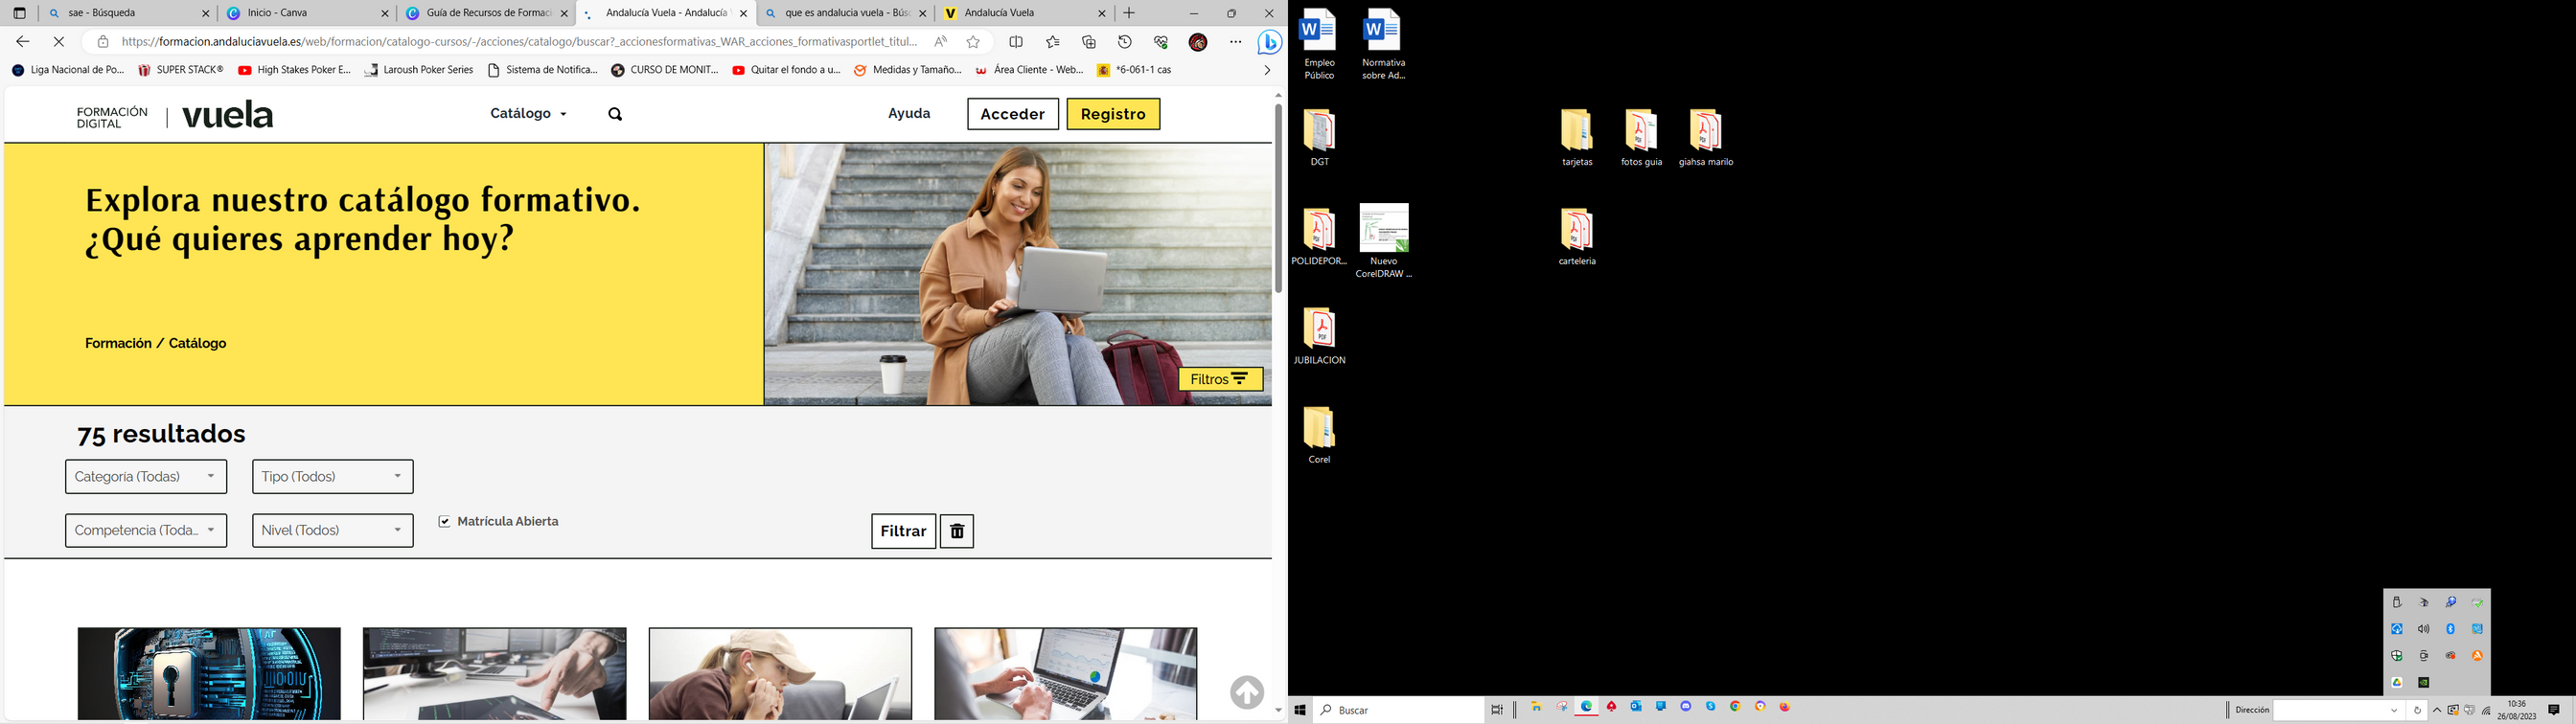Viewport: 2576px width, 724px height.
Task: Click the yellow Registro button
Action: (x=1113, y=114)
